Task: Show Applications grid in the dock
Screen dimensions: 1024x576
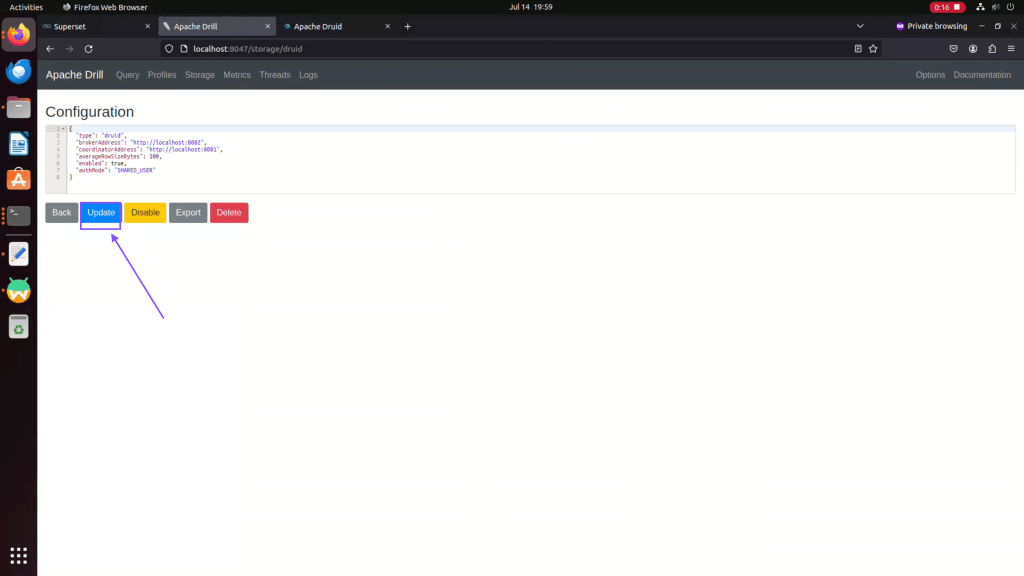Action: [18, 555]
